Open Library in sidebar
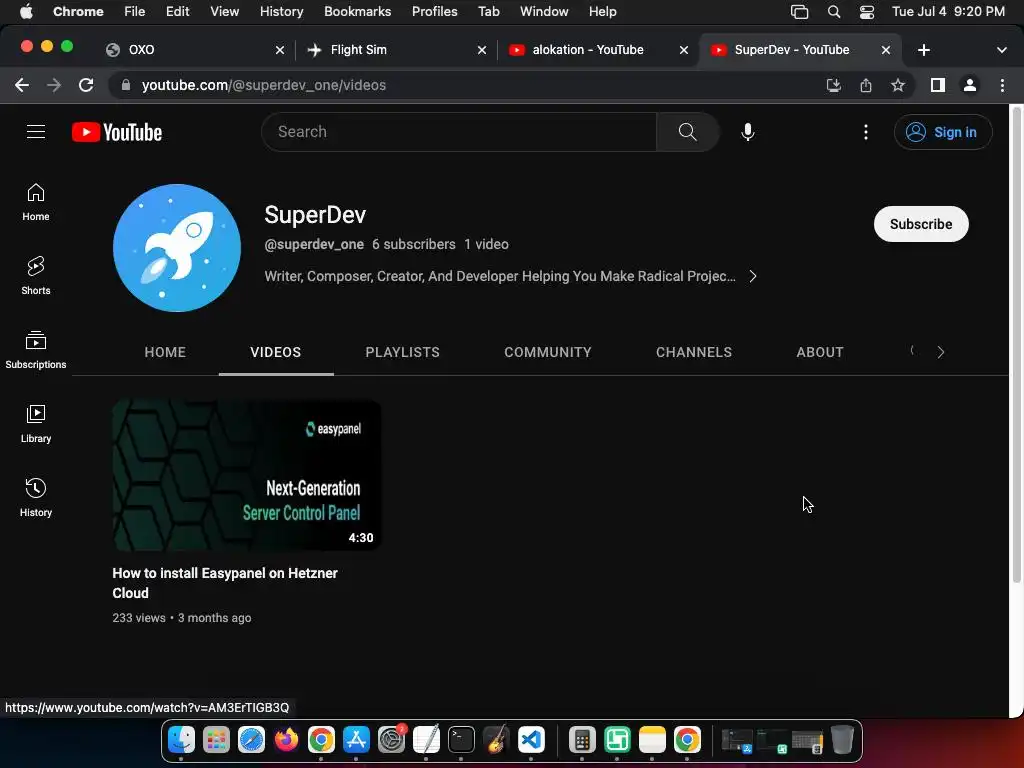The height and width of the screenshot is (768, 1024). click(x=36, y=424)
